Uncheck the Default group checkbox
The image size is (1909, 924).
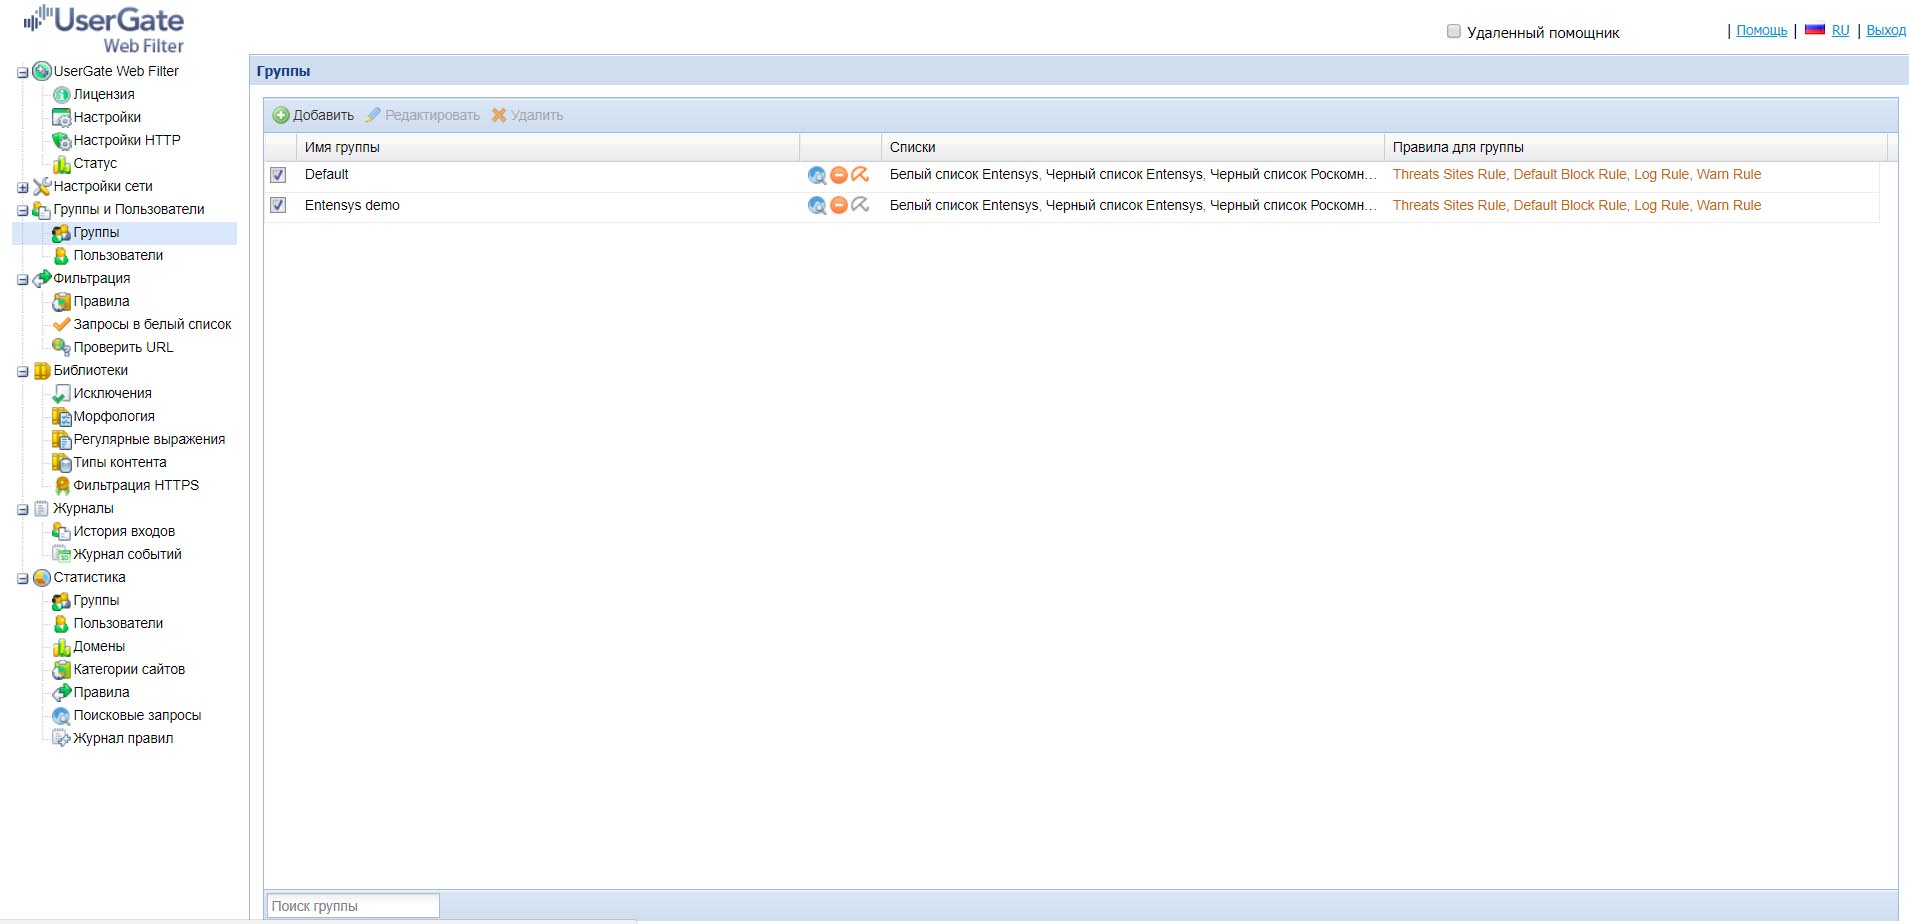[278, 175]
